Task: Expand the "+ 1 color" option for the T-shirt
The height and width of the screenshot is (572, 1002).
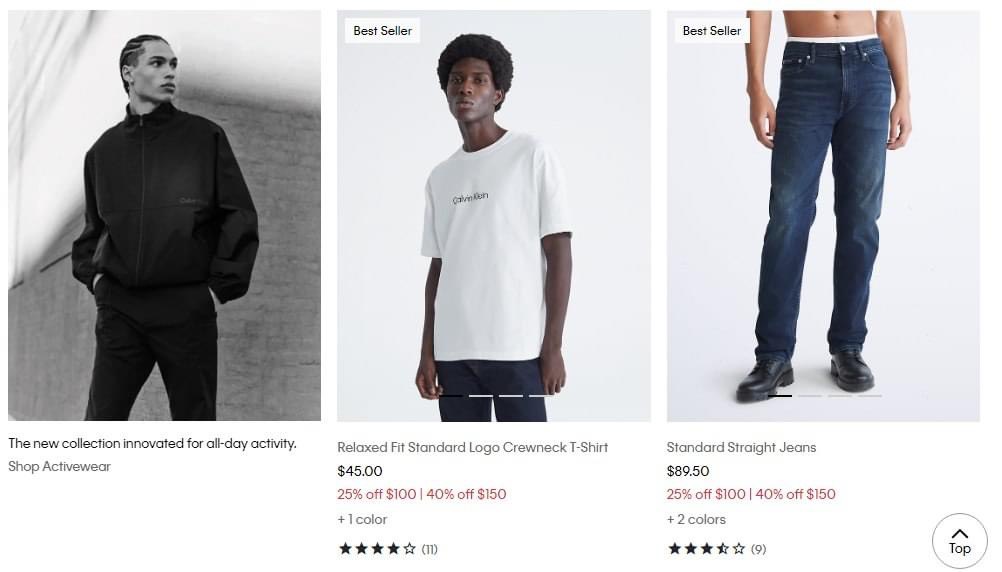Action: tap(362, 519)
